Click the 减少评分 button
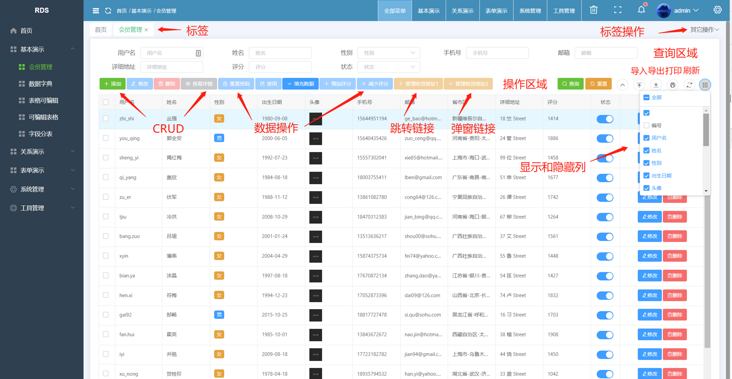The height and width of the screenshot is (379, 732). [x=375, y=84]
